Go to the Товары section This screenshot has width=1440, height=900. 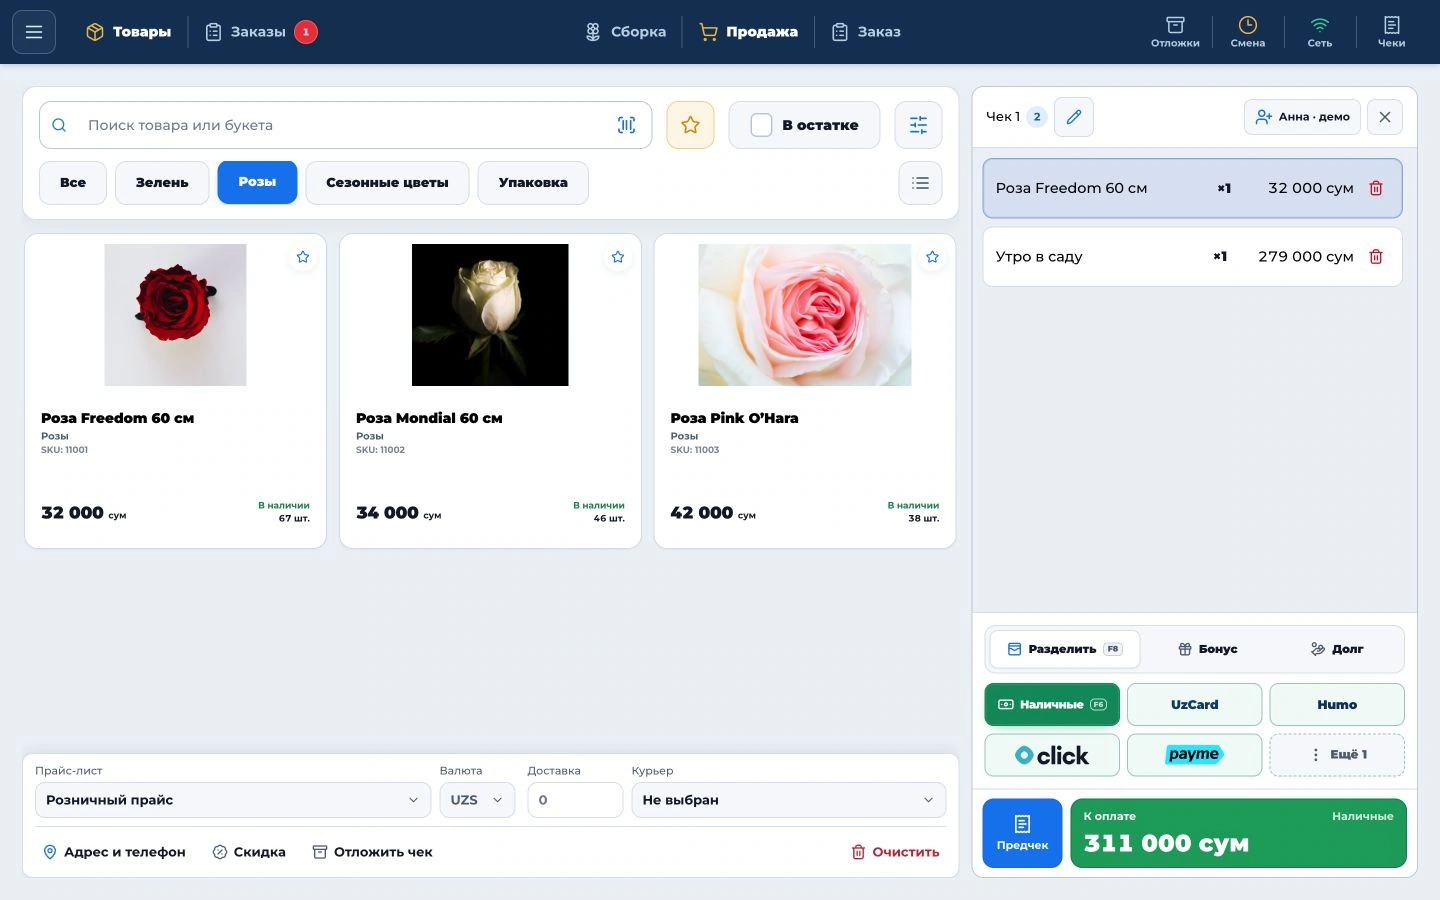[x=129, y=32]
